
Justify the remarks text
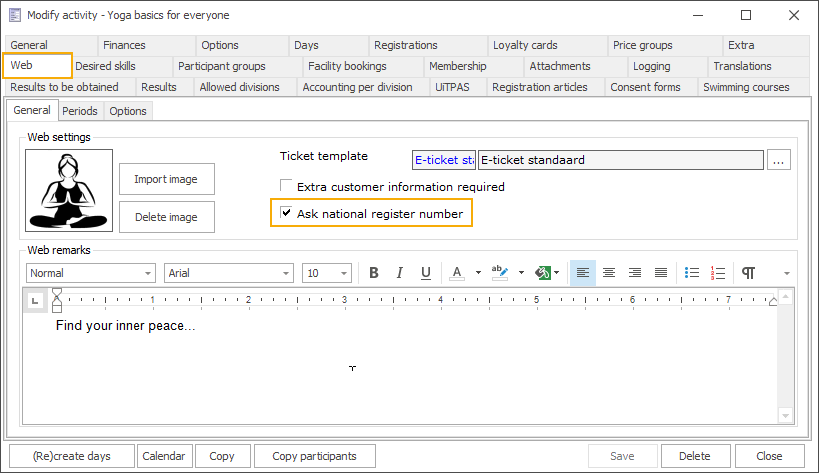661,273
